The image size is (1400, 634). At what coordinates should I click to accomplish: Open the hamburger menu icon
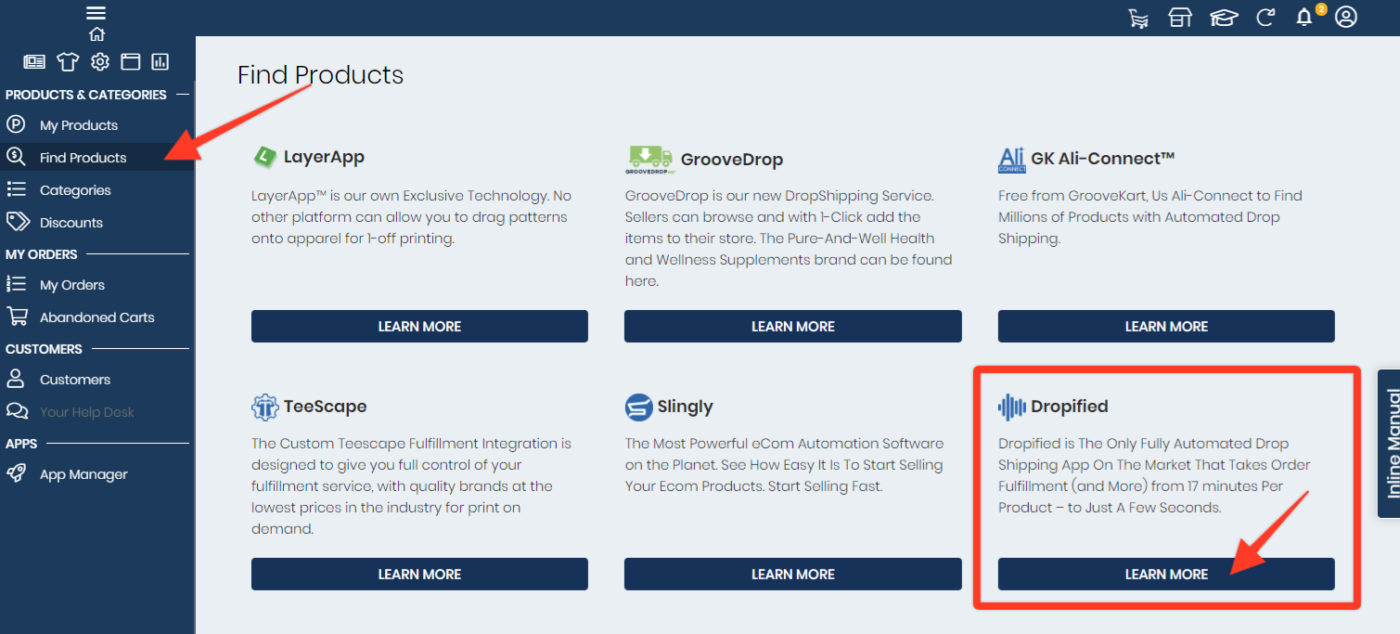[x=96, y=12]
